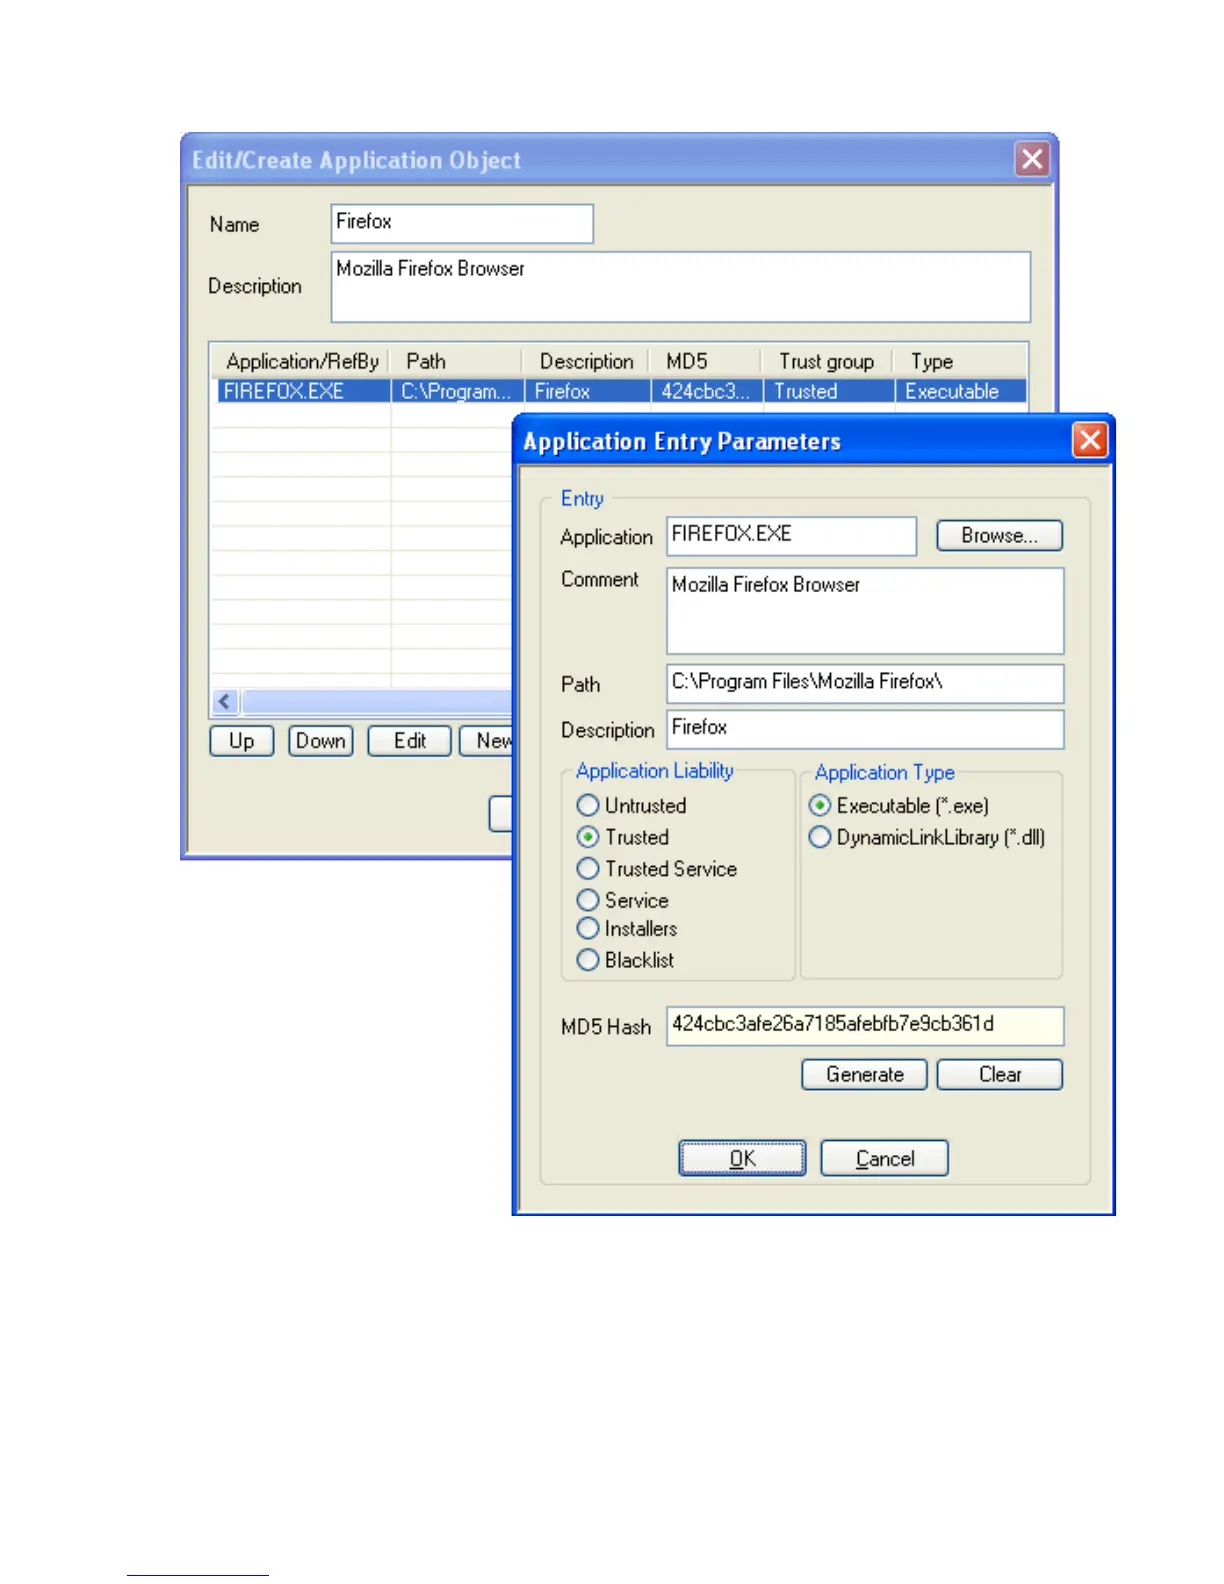This screenshot has width=1224, height=1584.
Task: Click the Executable cell in the list row
Action: [x=960, y=391]
